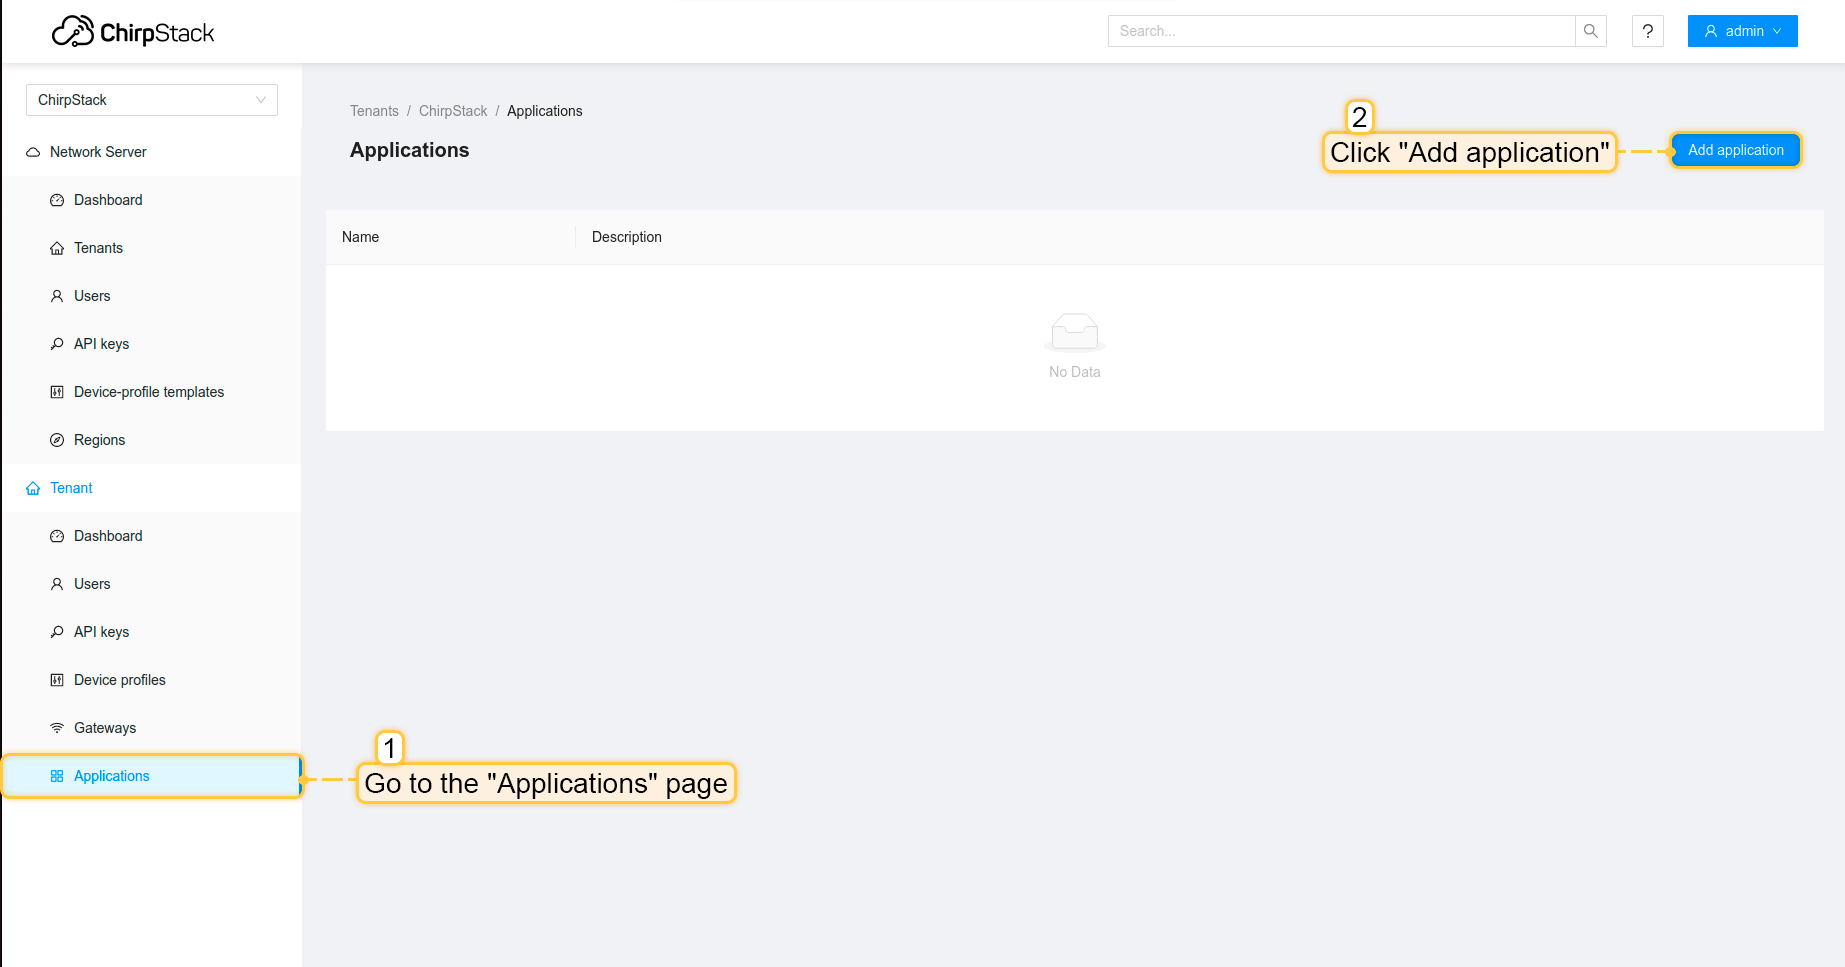This screenshot has width=1845, height=967.
Task: Click the ChirpStack breadcrumb link
Action: (x=453, y=111)
